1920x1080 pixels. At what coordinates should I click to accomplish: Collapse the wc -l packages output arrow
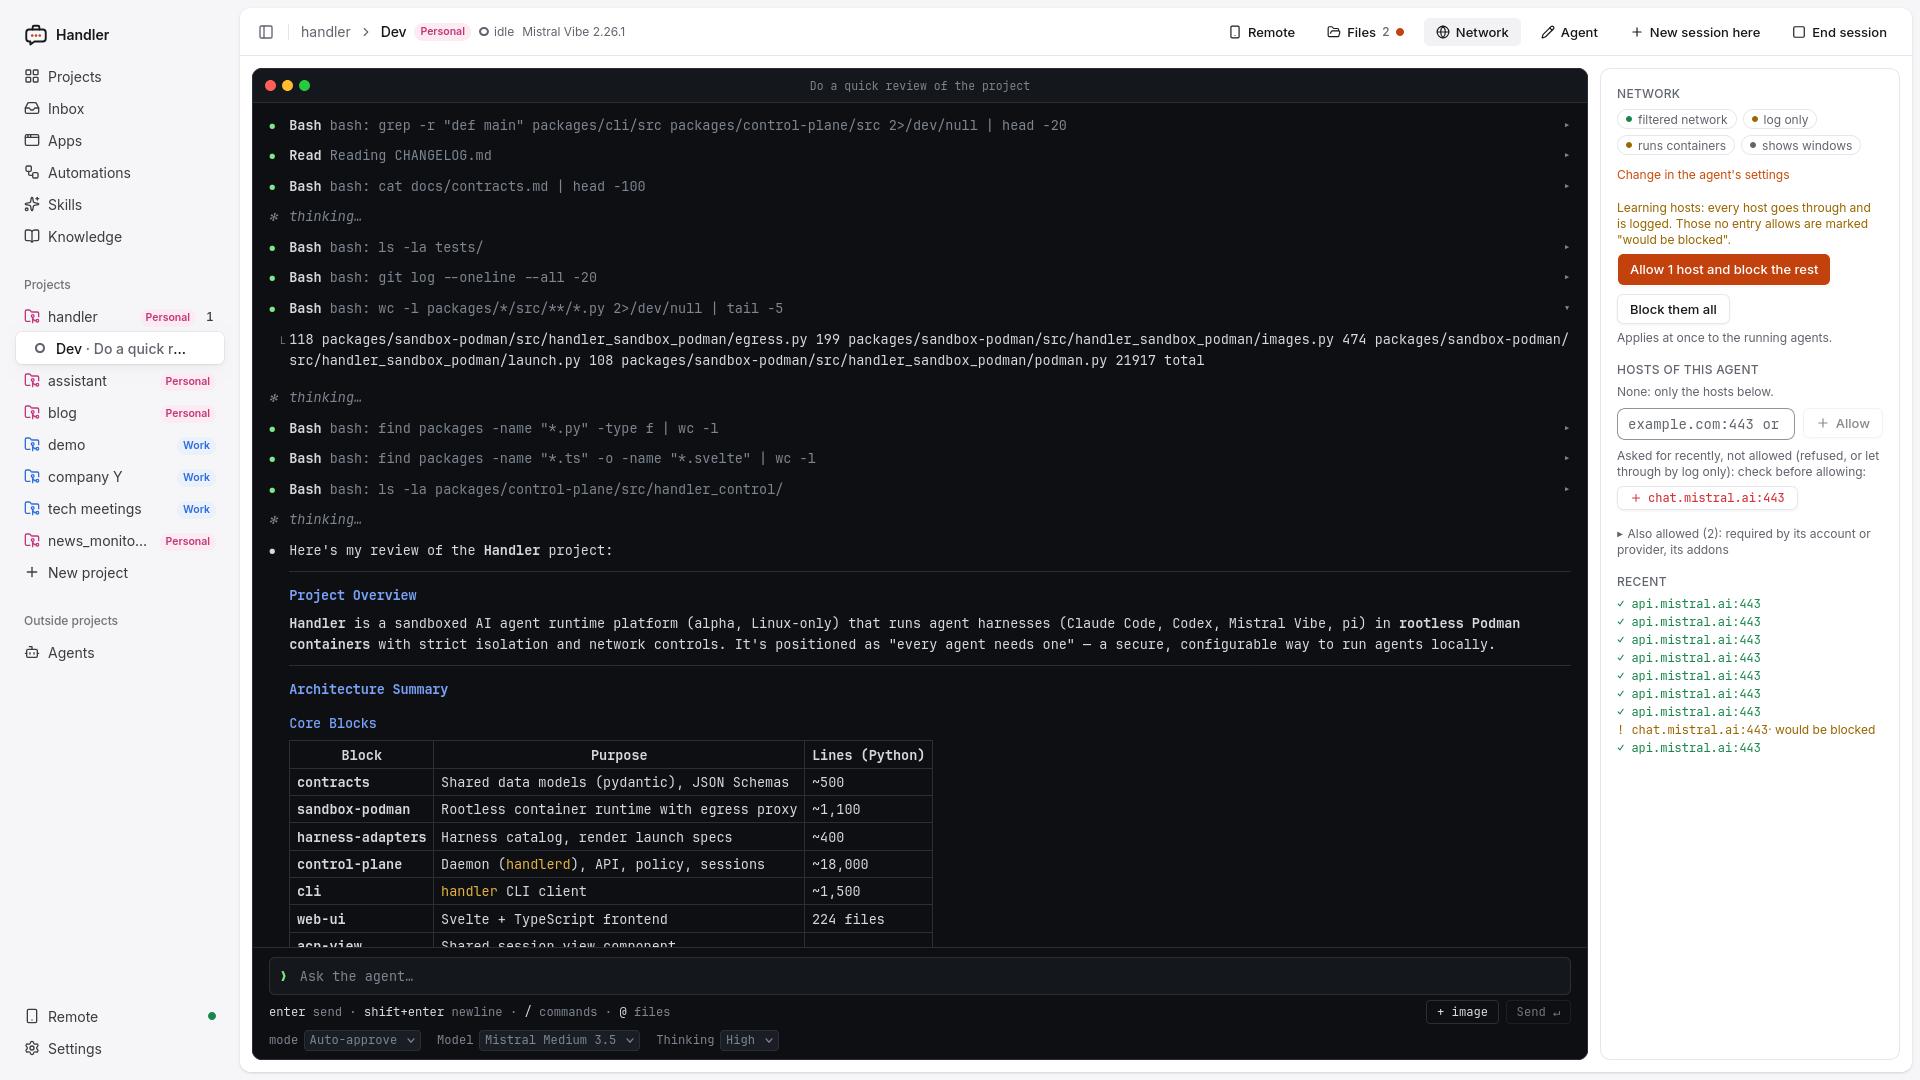click(1567, 309)
